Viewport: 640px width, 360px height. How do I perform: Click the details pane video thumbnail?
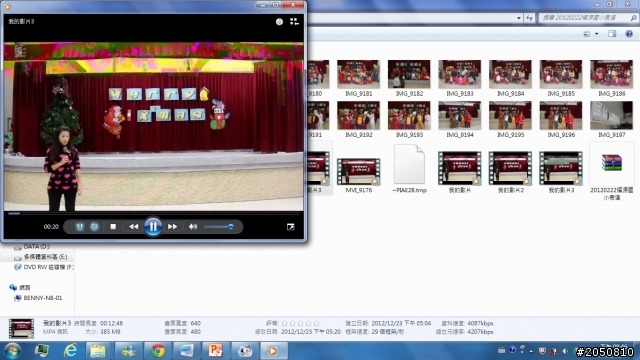click(21, 329)
